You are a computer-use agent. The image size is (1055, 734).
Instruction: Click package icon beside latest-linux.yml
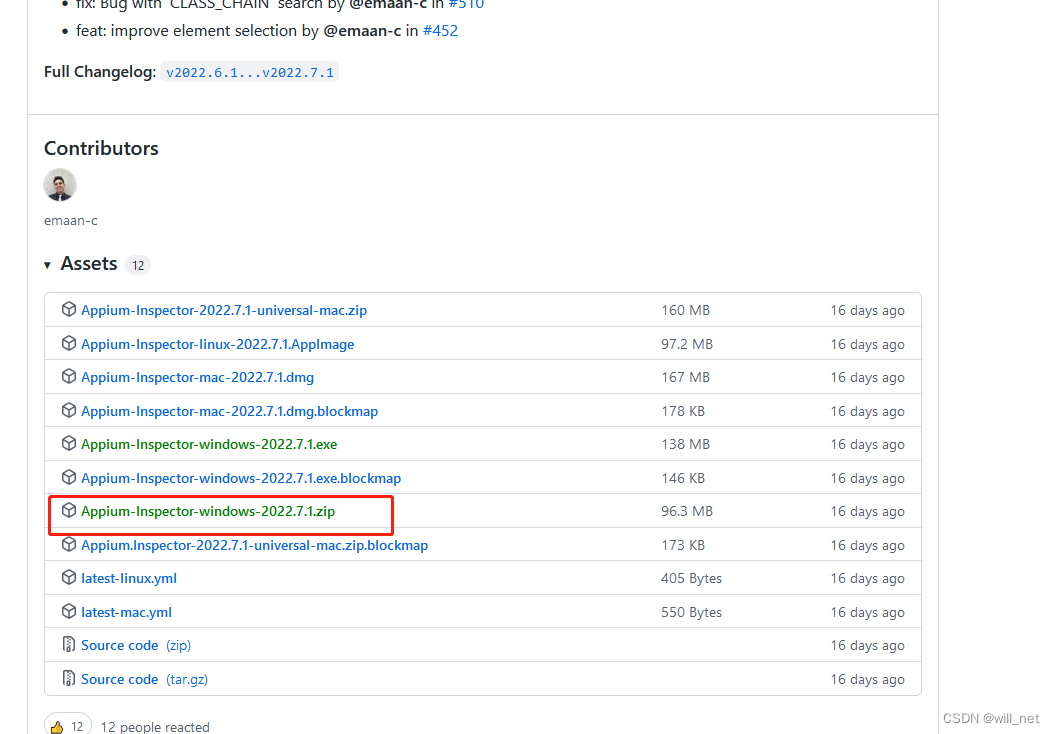(69, 577)
